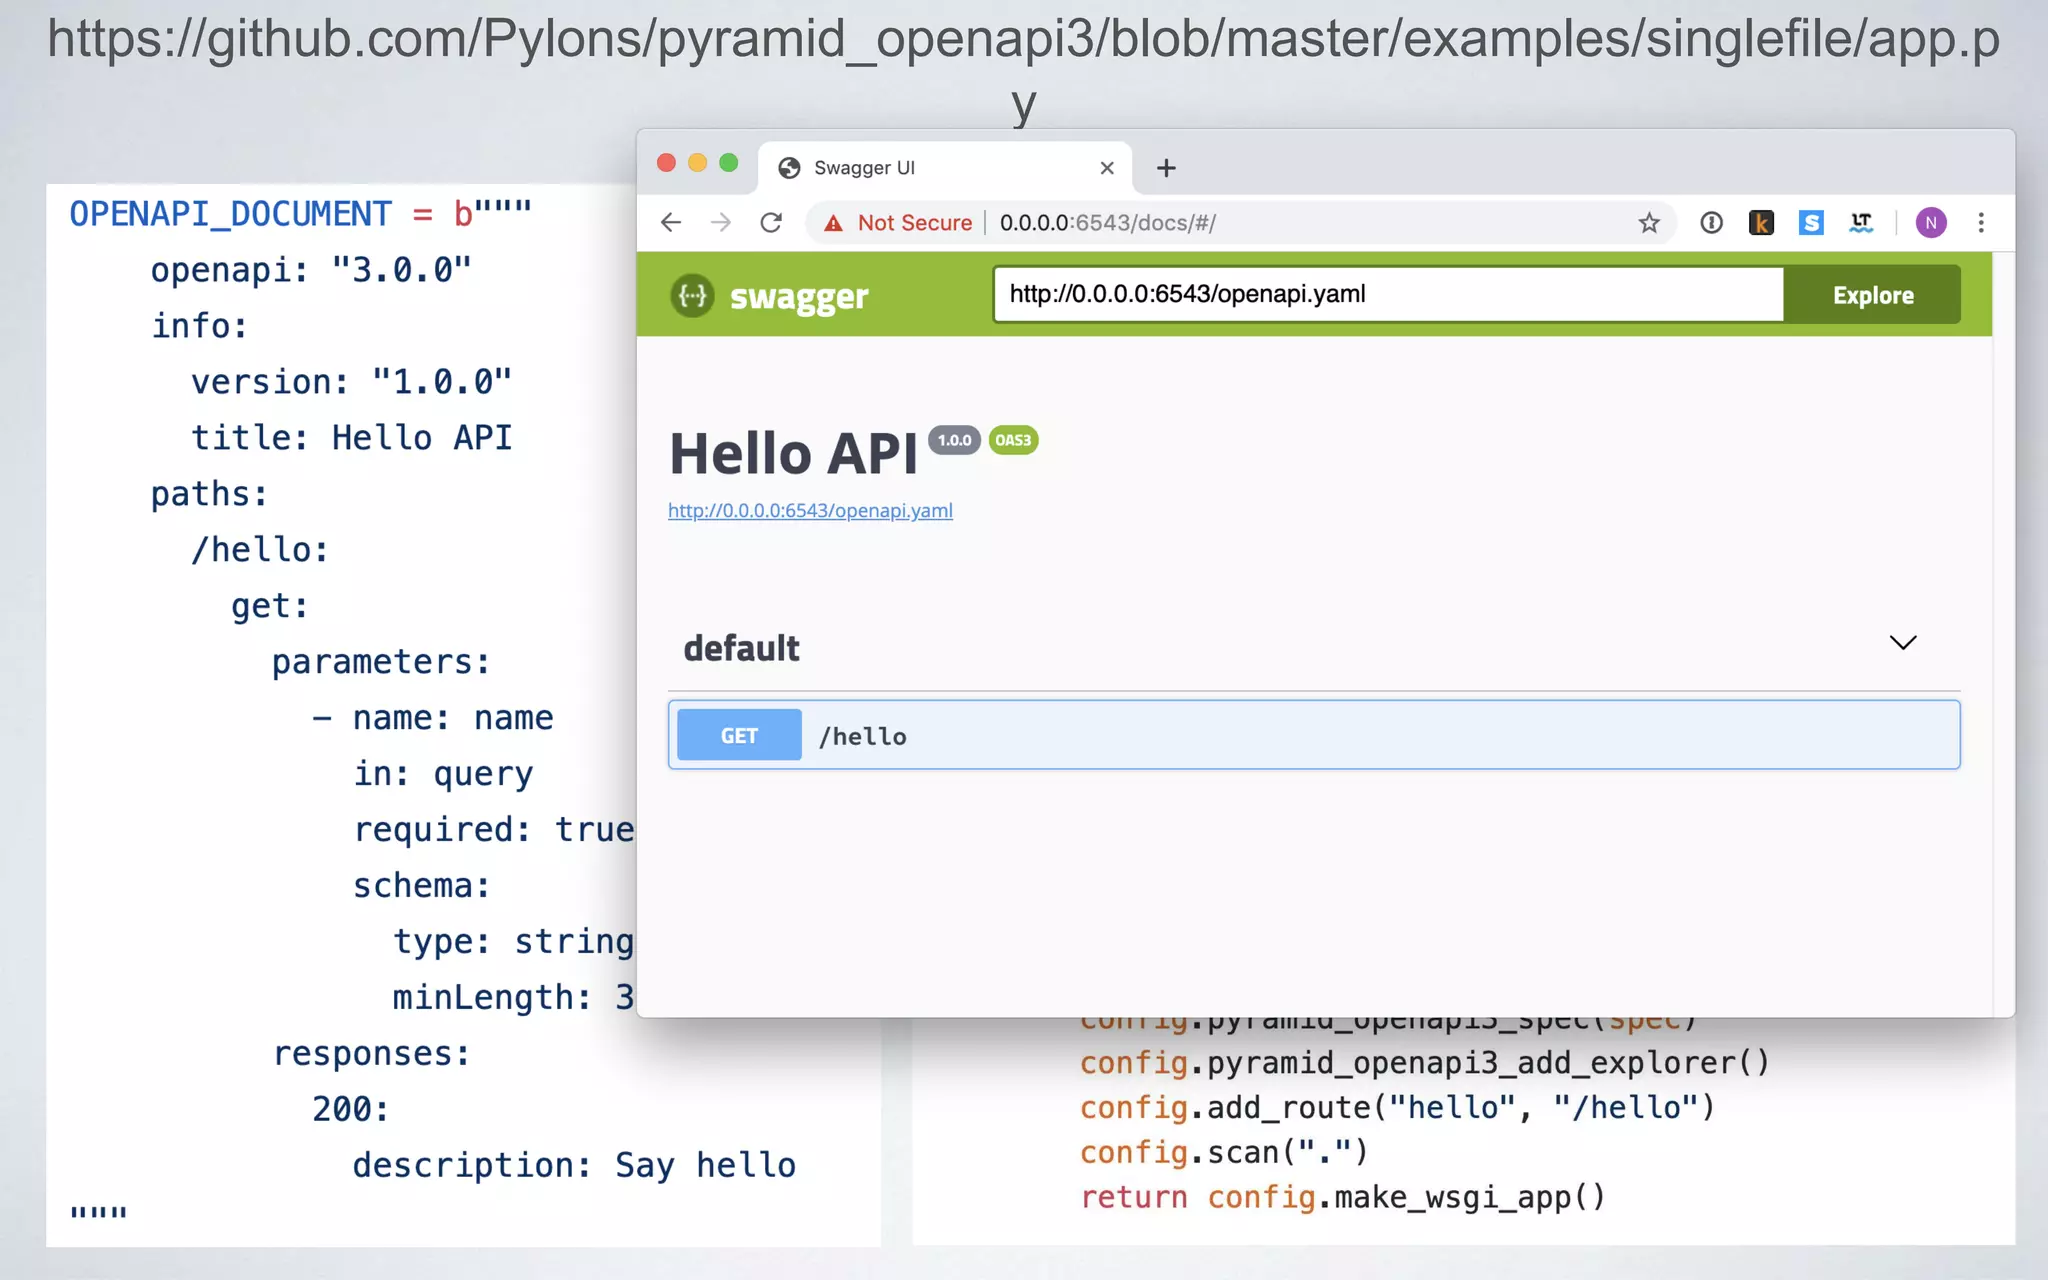Click the parameters: code line
This screenshot has height=1280, width=2048.
(381, 662)
